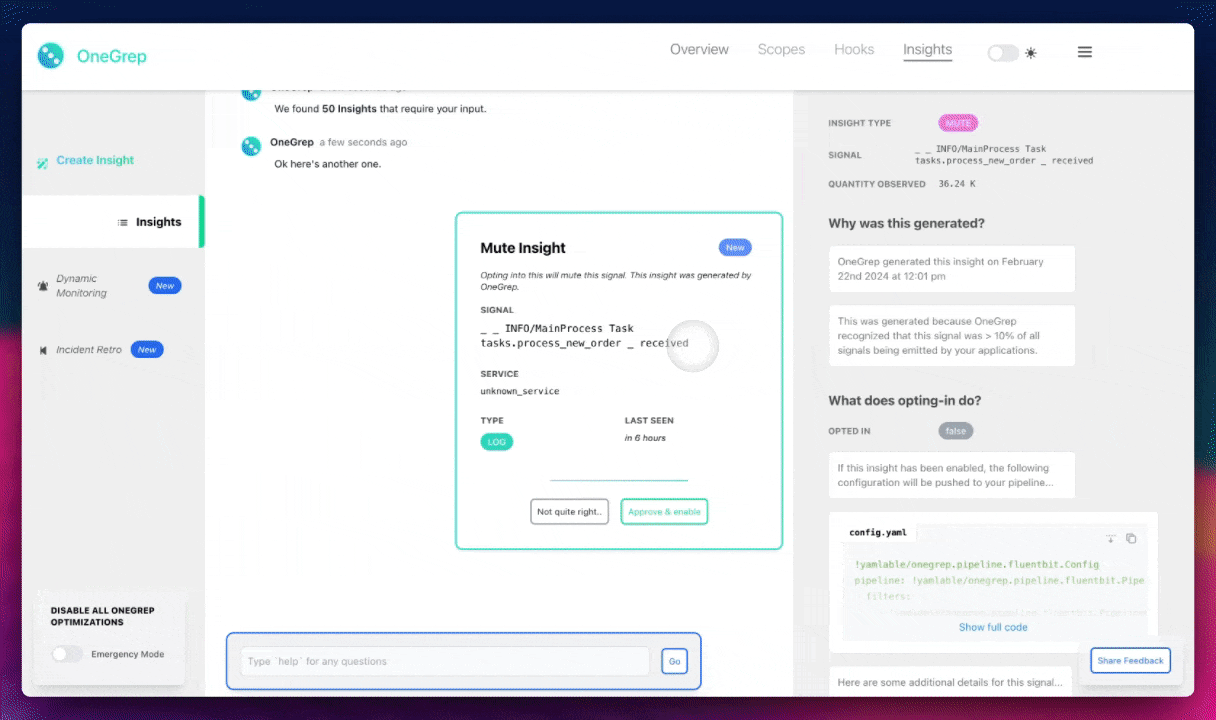Click the list icon beside Insights in the sidebar
The height and width of the screenshot is (720, 1216).
(123, 222)
